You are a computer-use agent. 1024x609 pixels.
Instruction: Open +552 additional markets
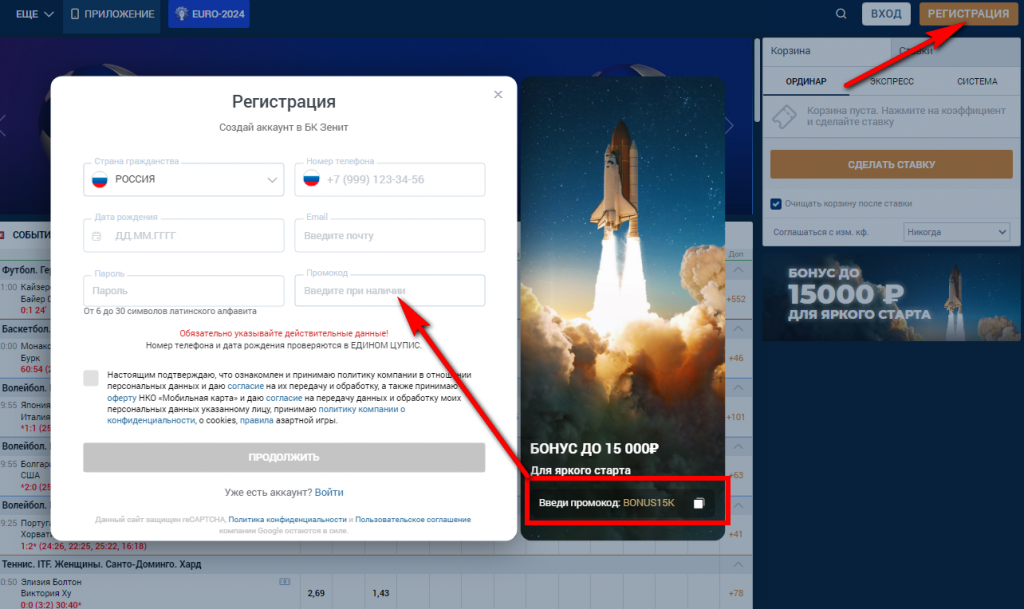(736, 299)
